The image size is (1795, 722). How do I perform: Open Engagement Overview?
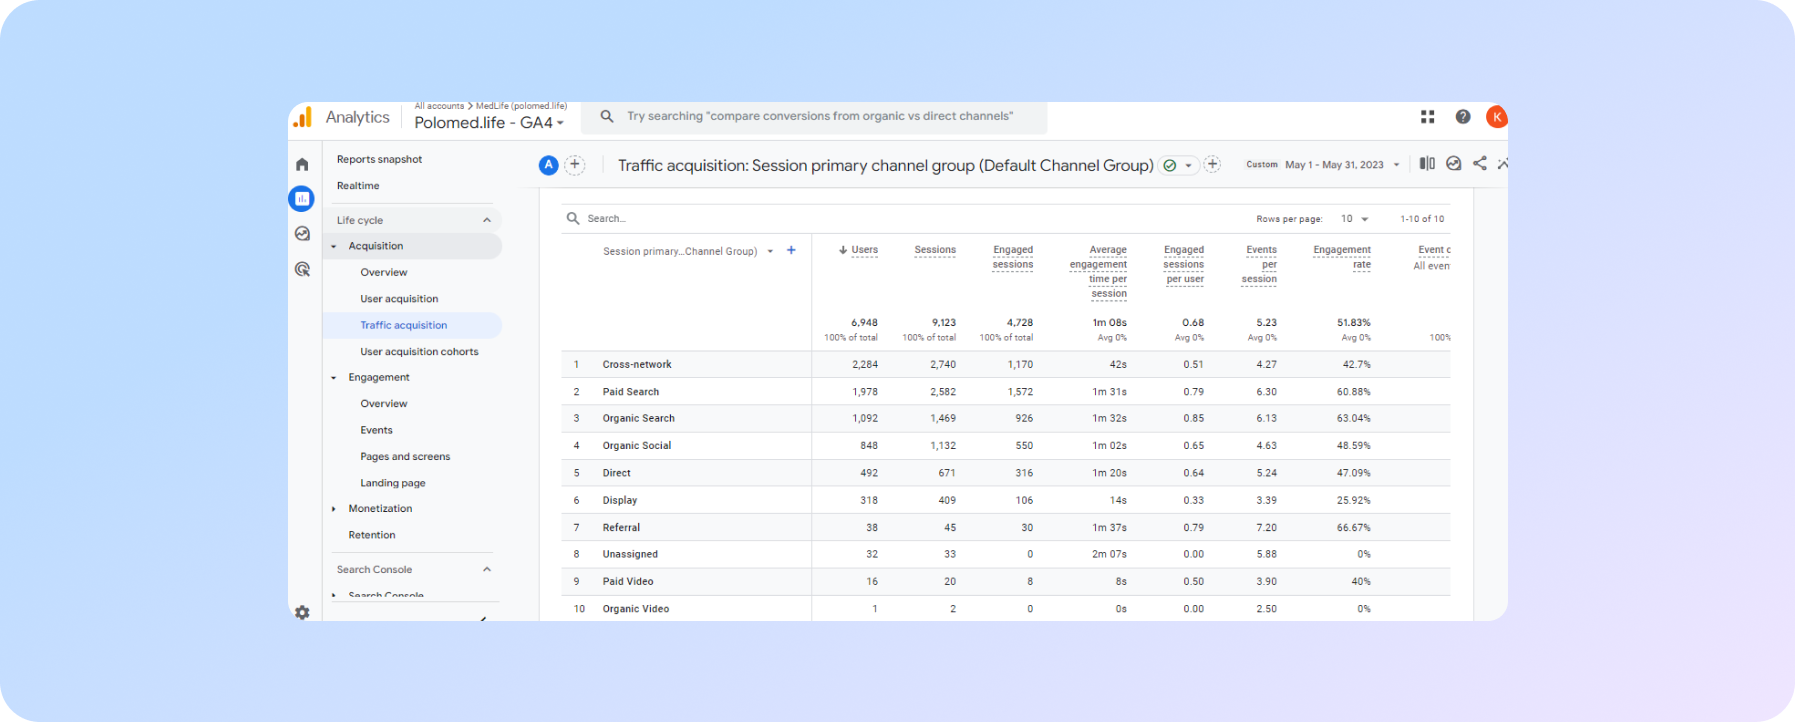(384, 404)
